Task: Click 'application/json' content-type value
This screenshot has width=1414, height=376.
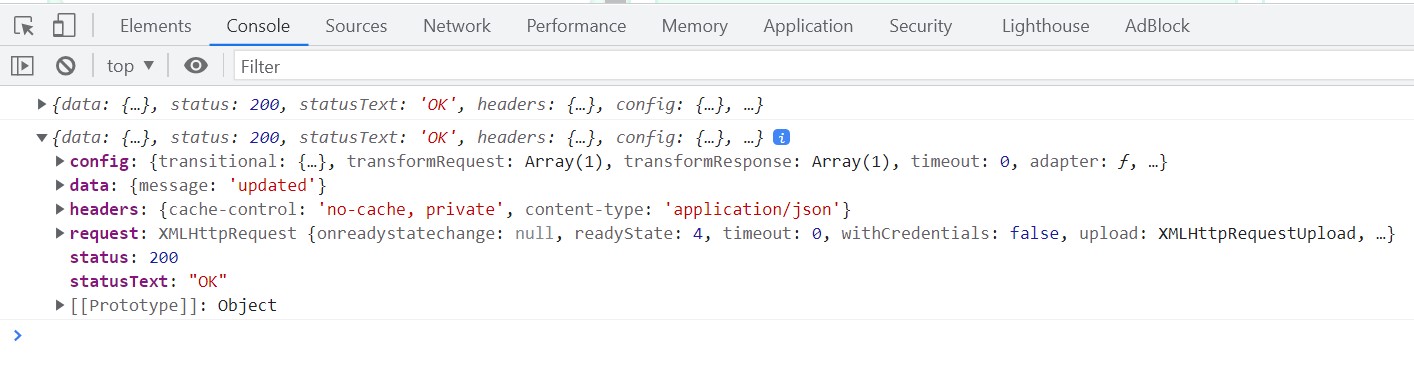Action: (x=753, y=209)
